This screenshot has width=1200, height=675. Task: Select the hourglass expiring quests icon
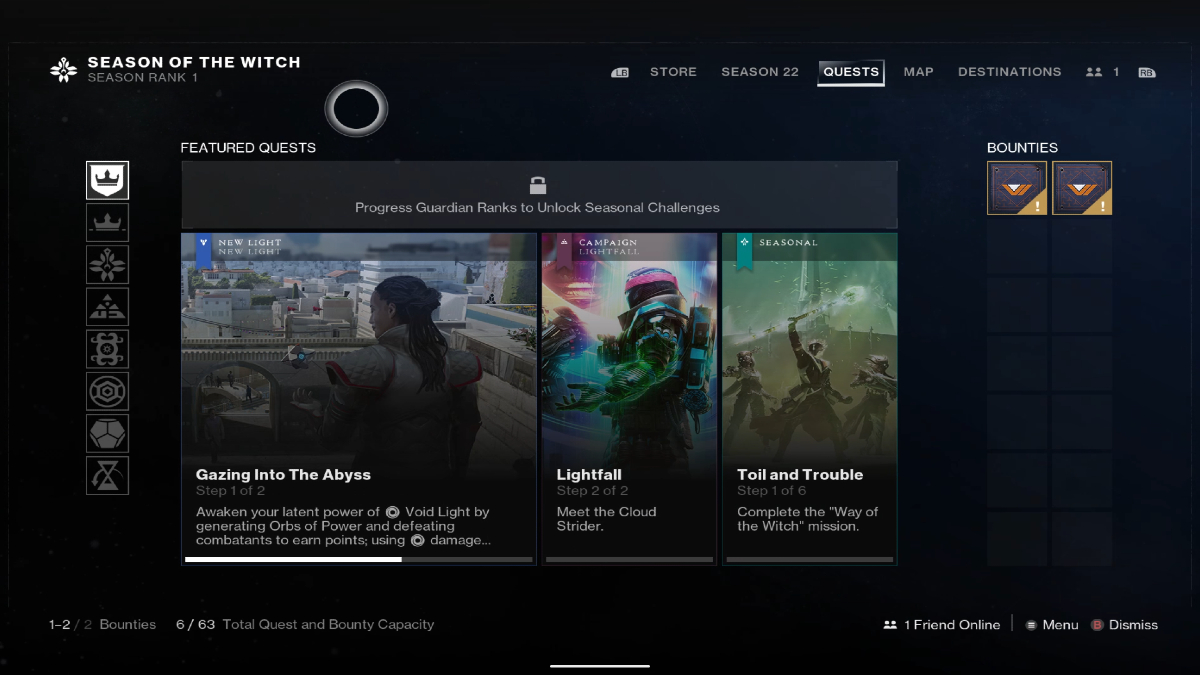[x=107, y=475]
